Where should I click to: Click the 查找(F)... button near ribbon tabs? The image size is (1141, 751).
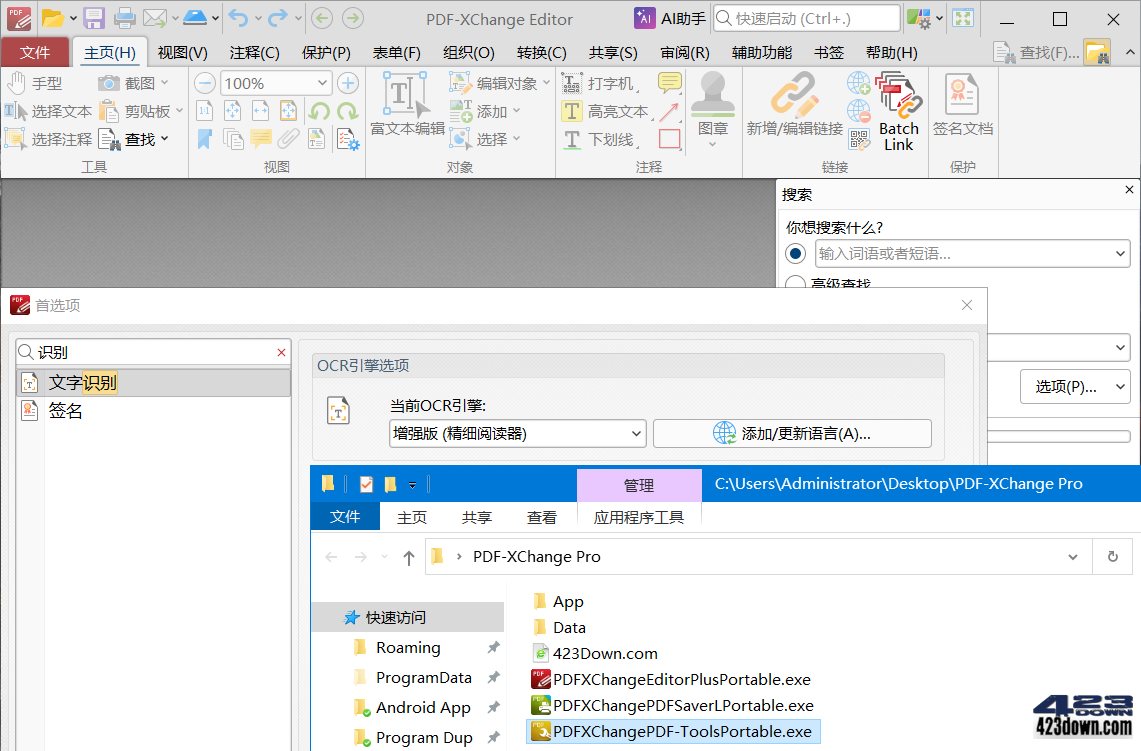(x=1037, y=52)
